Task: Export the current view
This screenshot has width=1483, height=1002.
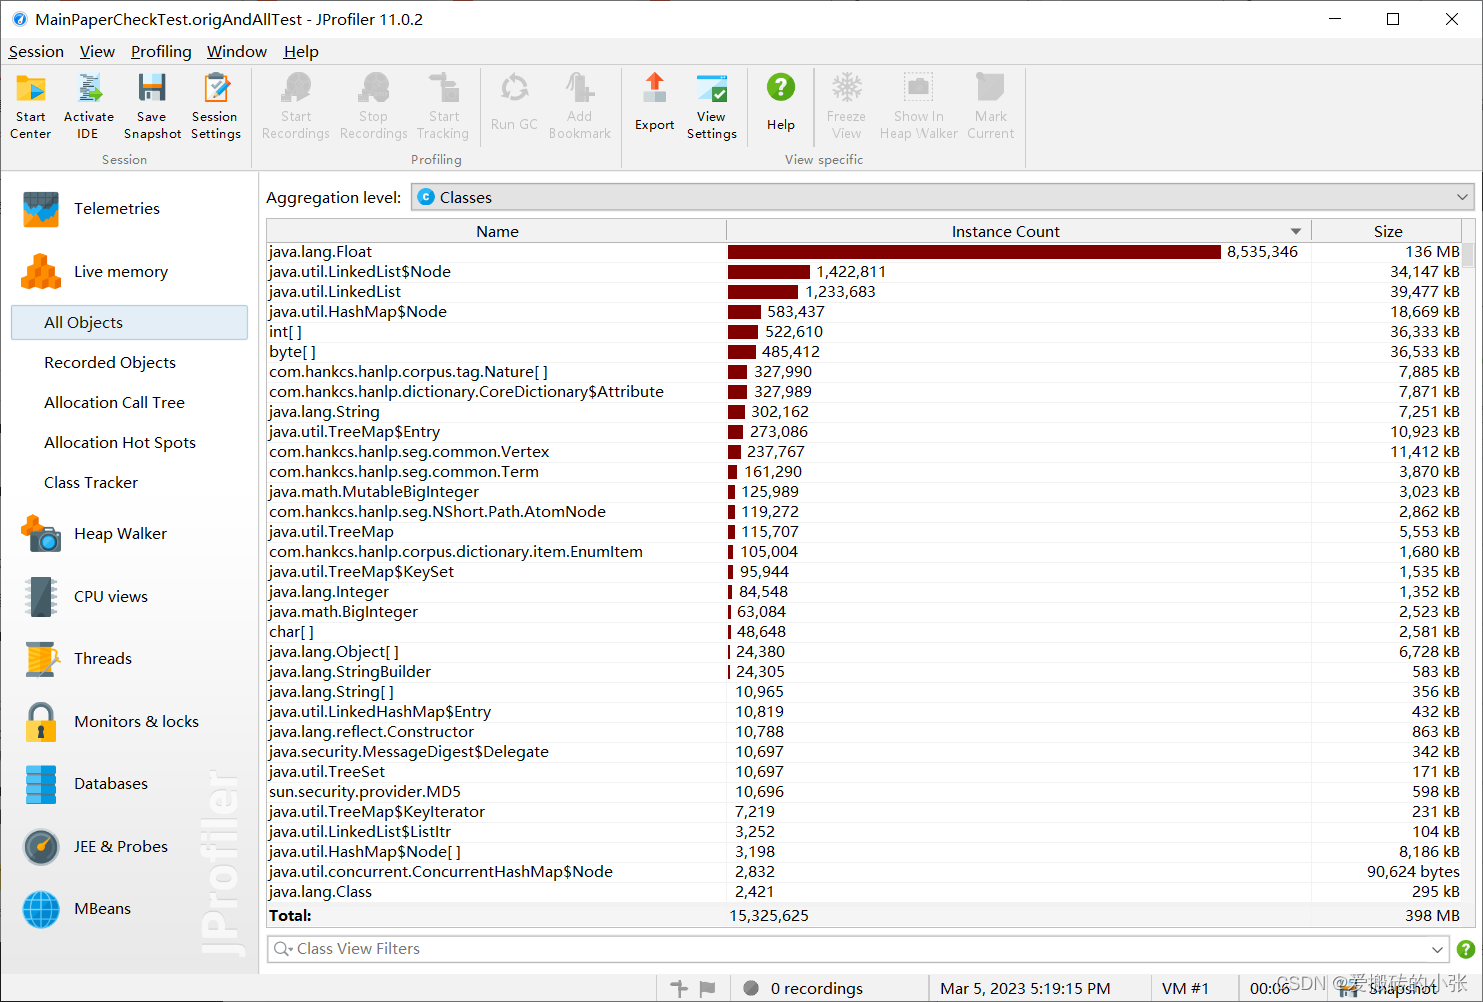Action: [x=655, y=102]
